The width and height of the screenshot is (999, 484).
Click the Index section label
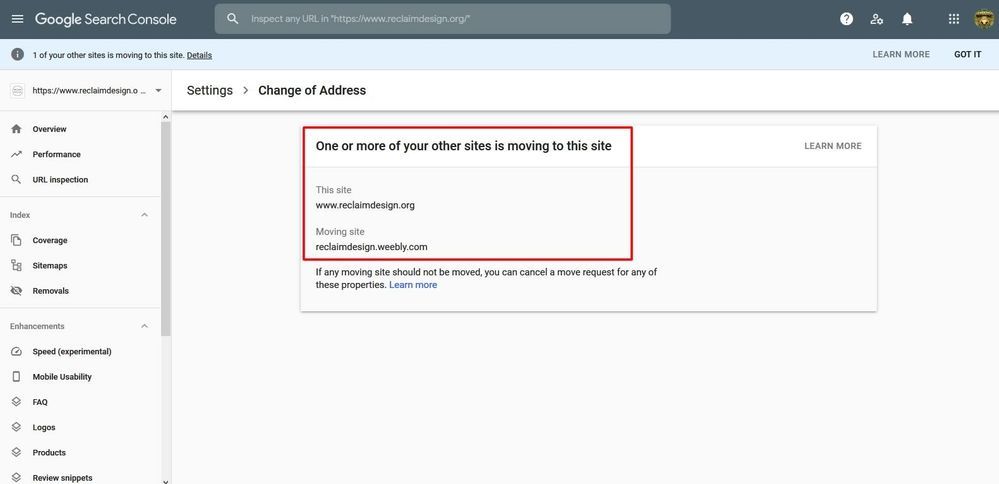pyautogui.click(x=20, y=215)
